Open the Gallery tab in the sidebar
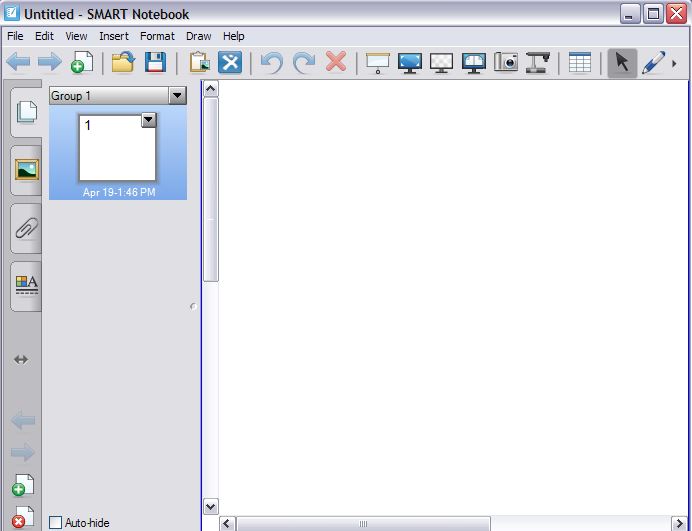 [26, 169]
